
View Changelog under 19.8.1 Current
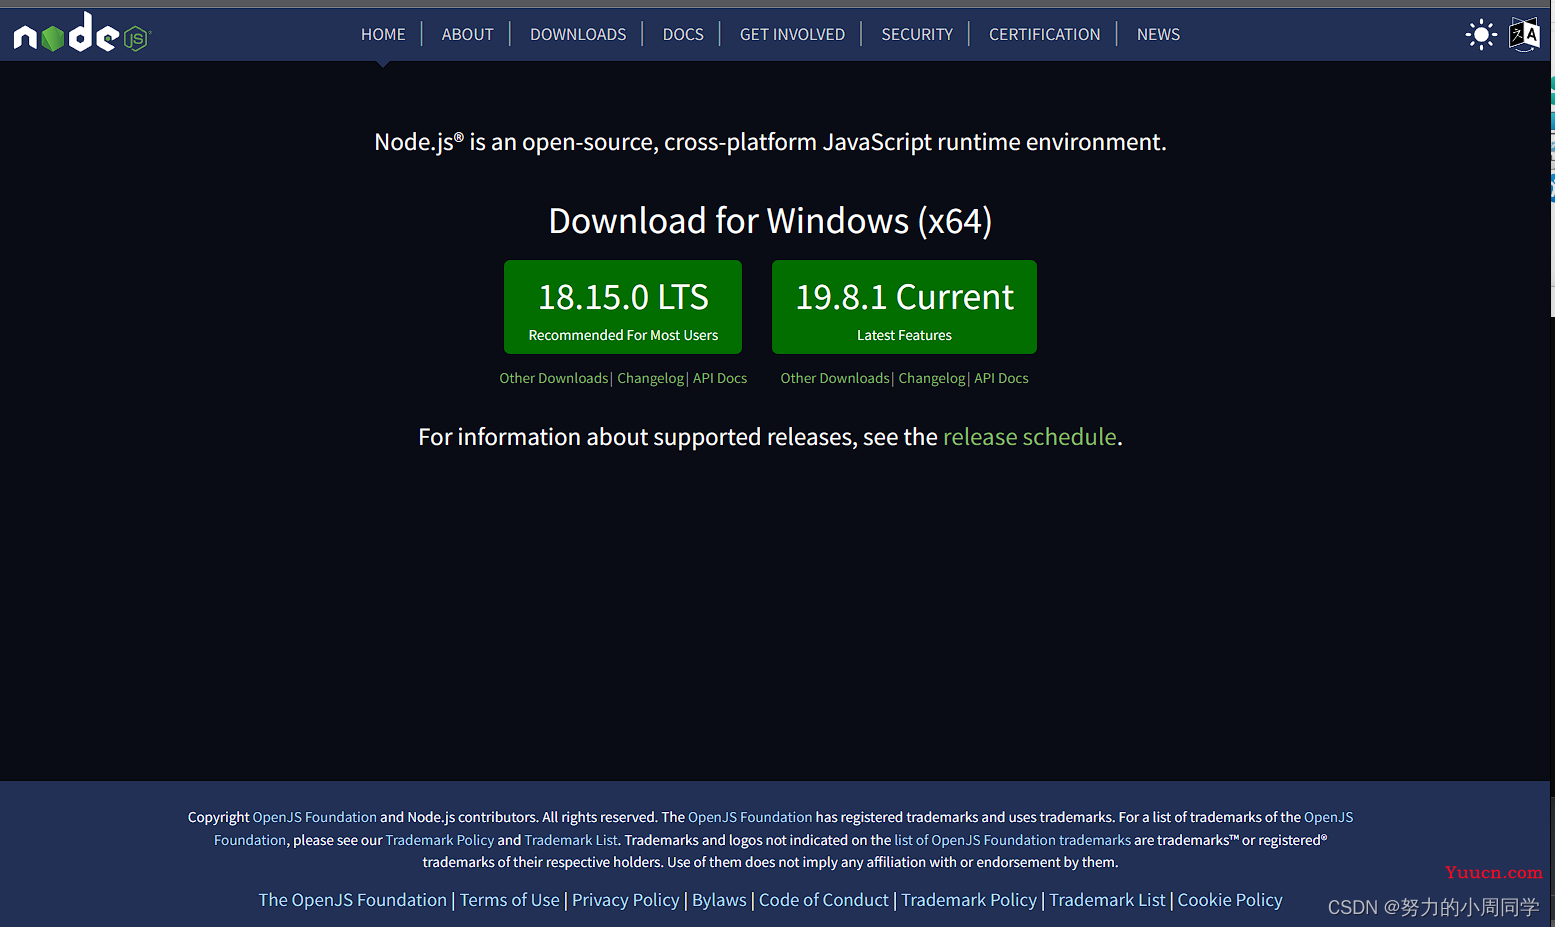[932, 378]
